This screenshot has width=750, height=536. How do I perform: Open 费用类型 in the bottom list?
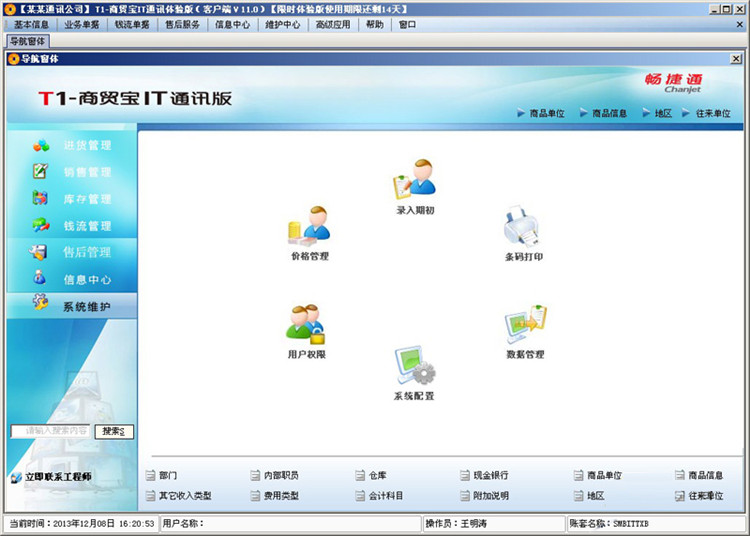(275, 496)
